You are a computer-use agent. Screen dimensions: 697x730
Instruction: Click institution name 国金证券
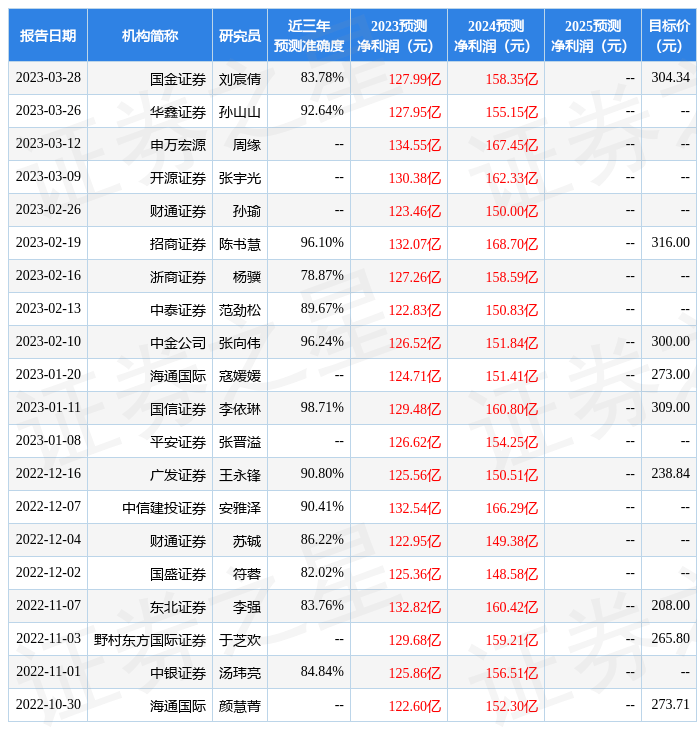click(x=178, y=79)
